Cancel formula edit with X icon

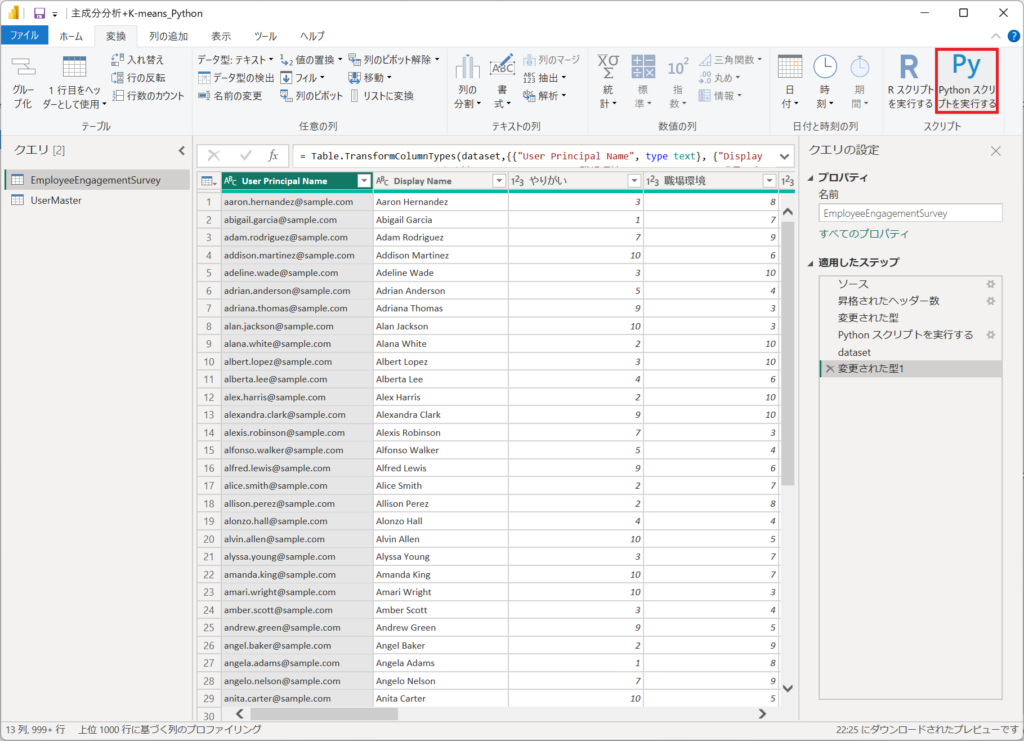click(214, 155)
